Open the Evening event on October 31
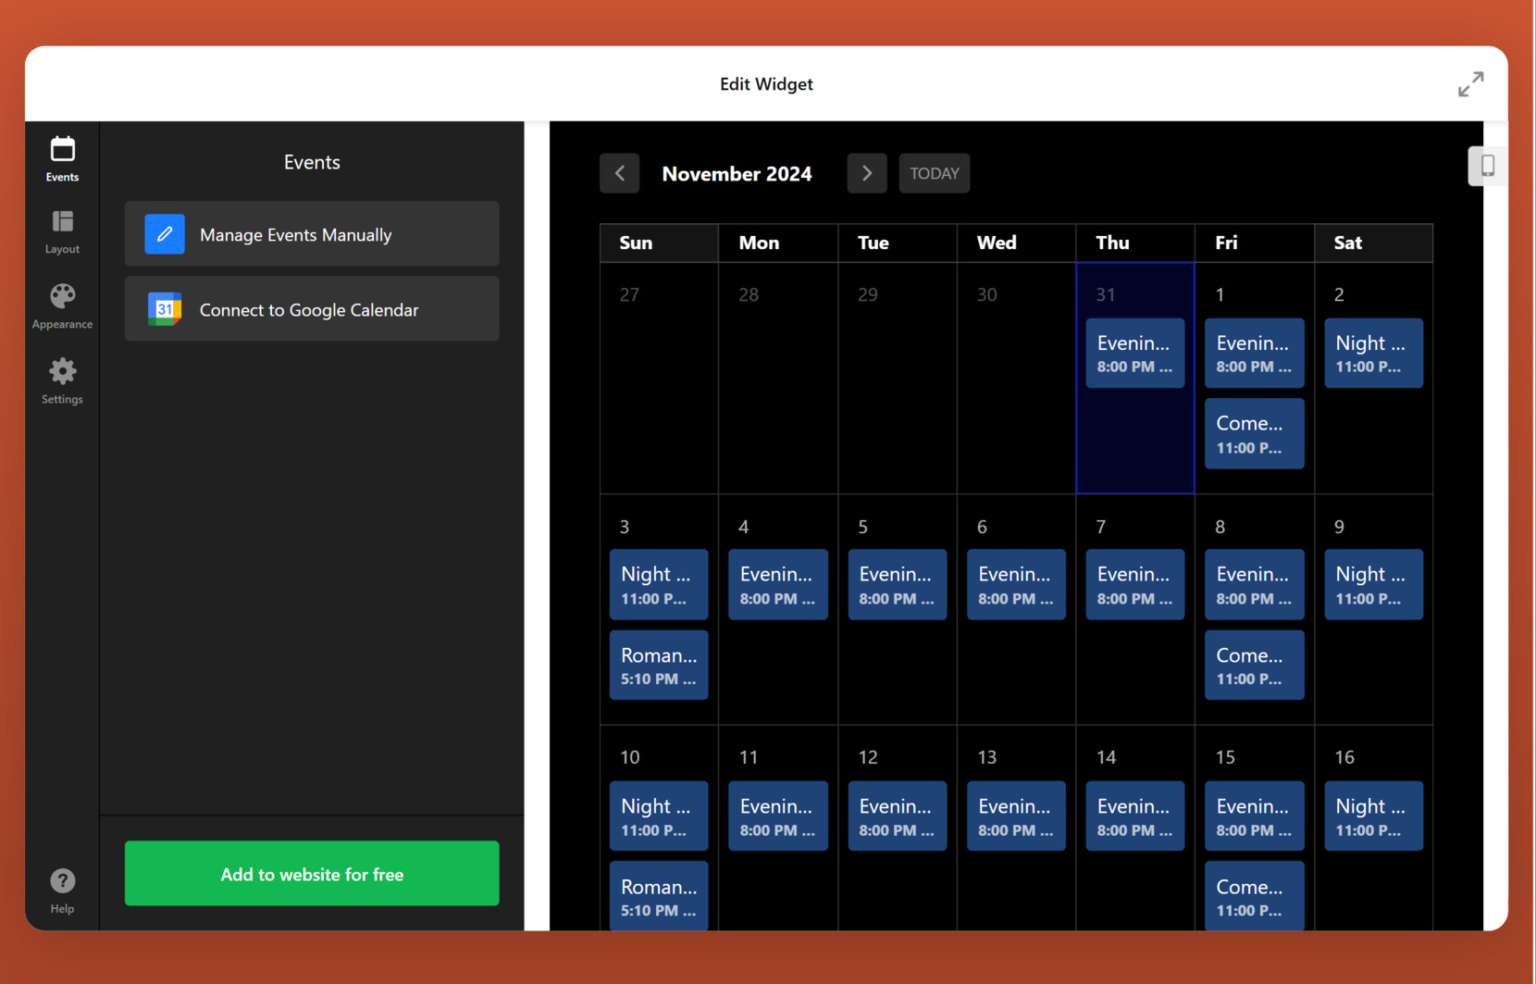Viewport: 1536px width, 984px height. pyautogui.click(x=1134, y=353)
